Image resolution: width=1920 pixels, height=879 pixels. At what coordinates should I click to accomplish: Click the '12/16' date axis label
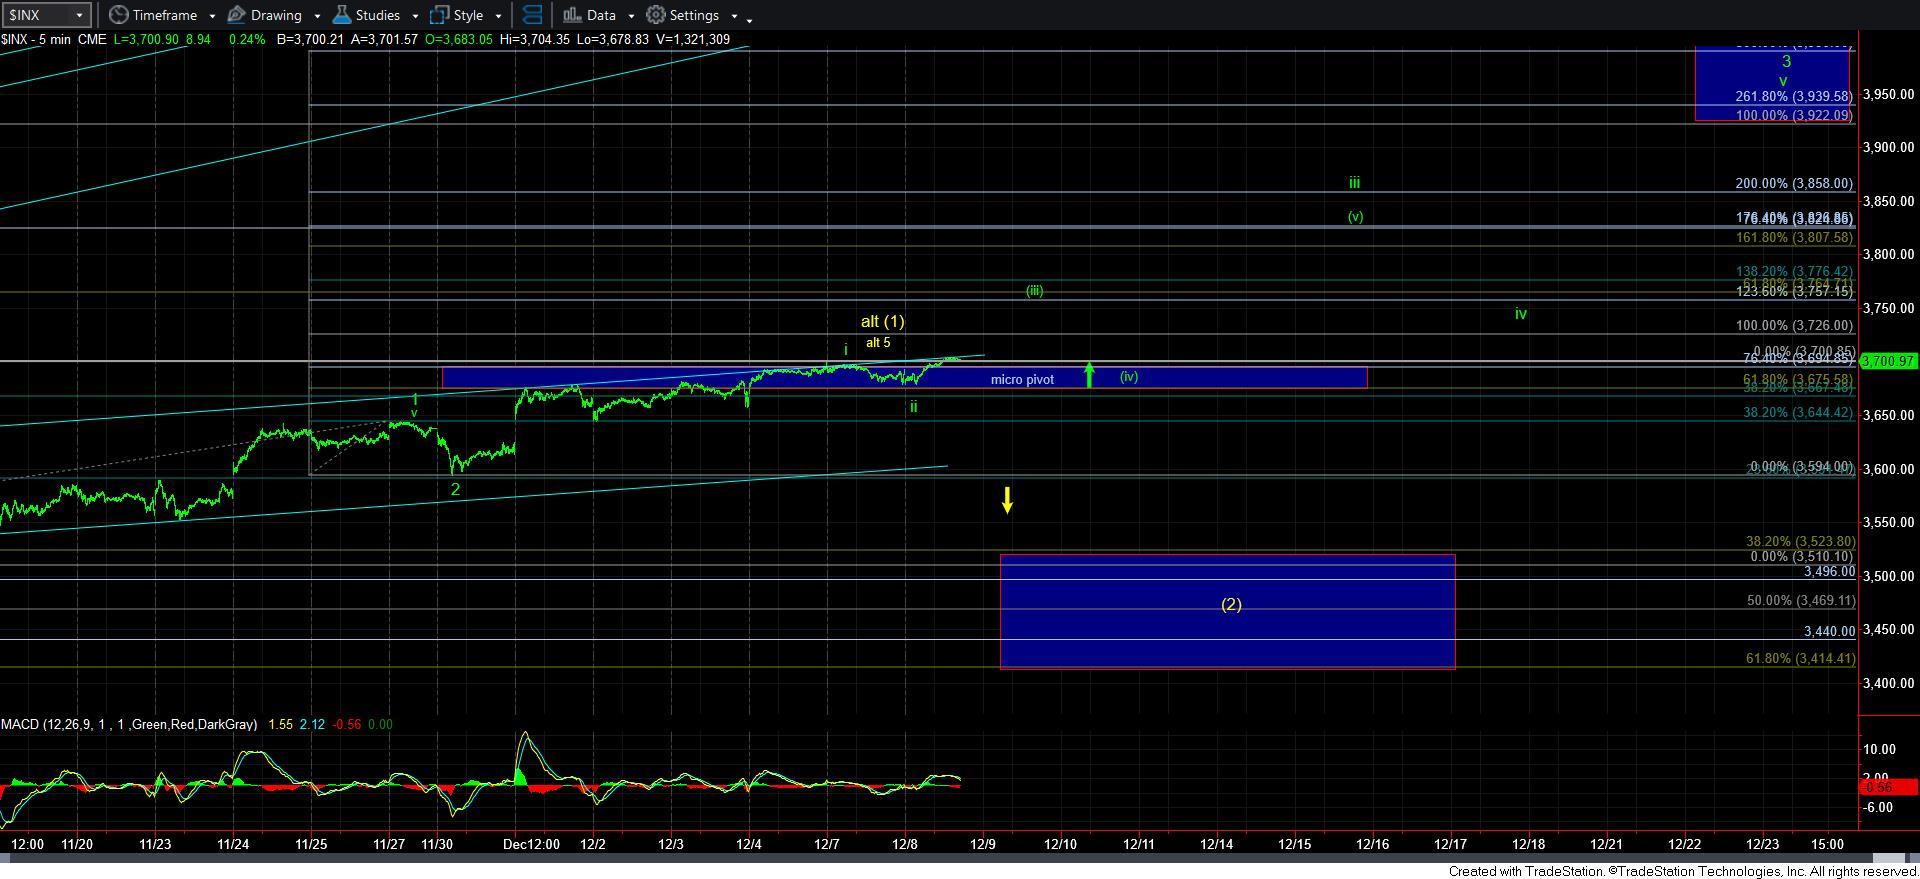pos(1372,844)
